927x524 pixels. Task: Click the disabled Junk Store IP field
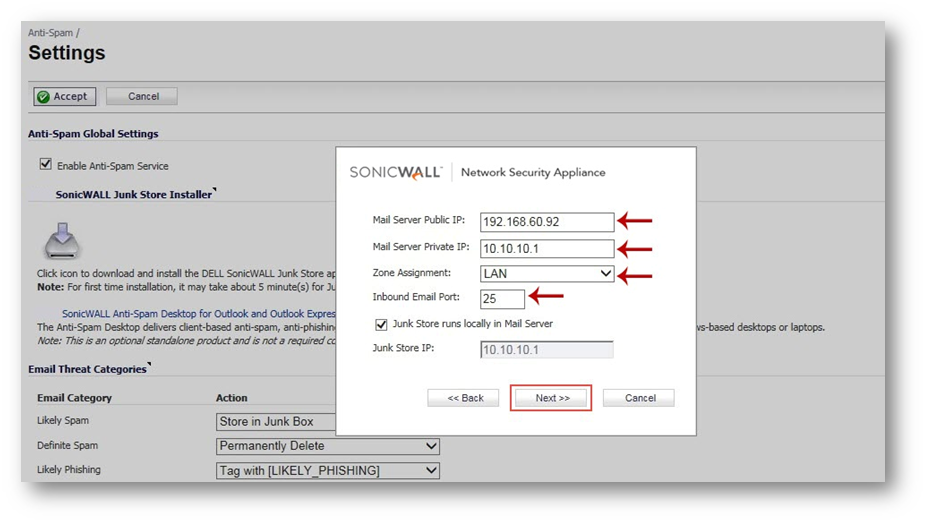pos(547,350)
